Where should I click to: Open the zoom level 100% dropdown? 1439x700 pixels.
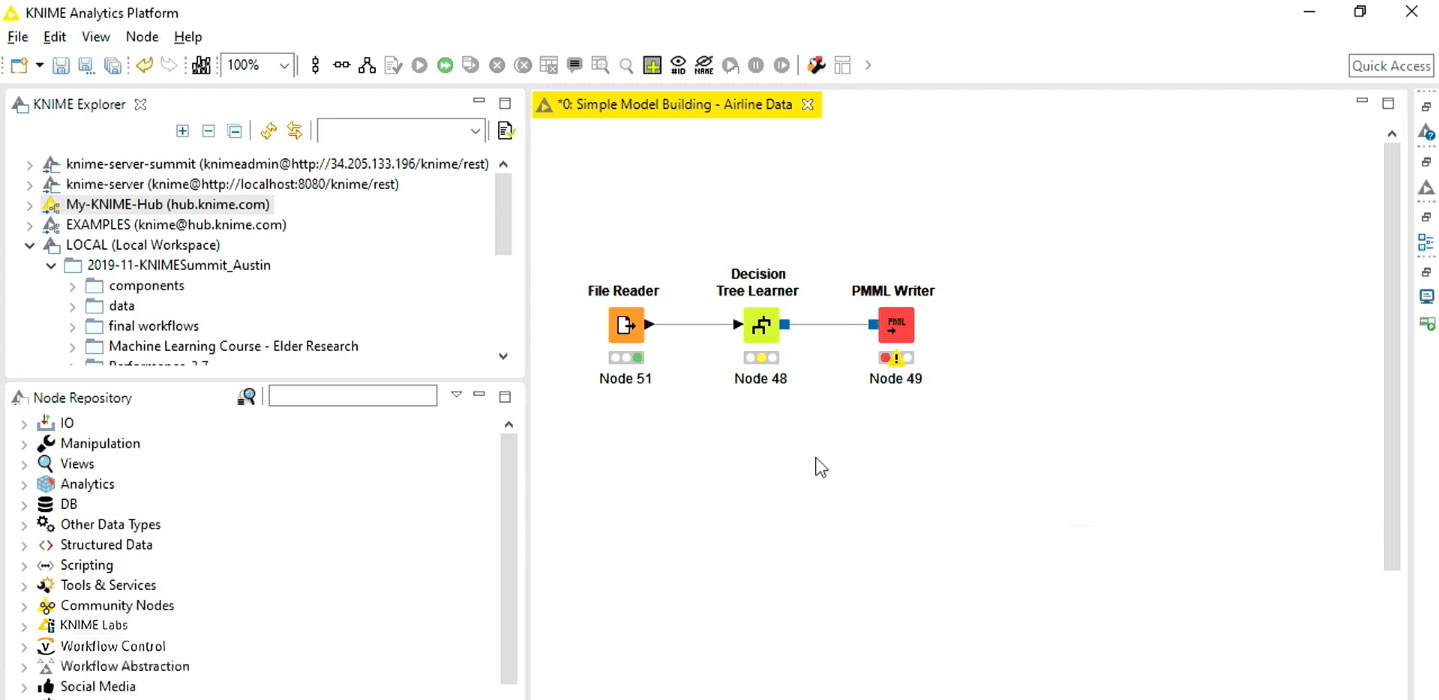click(284, 65)
